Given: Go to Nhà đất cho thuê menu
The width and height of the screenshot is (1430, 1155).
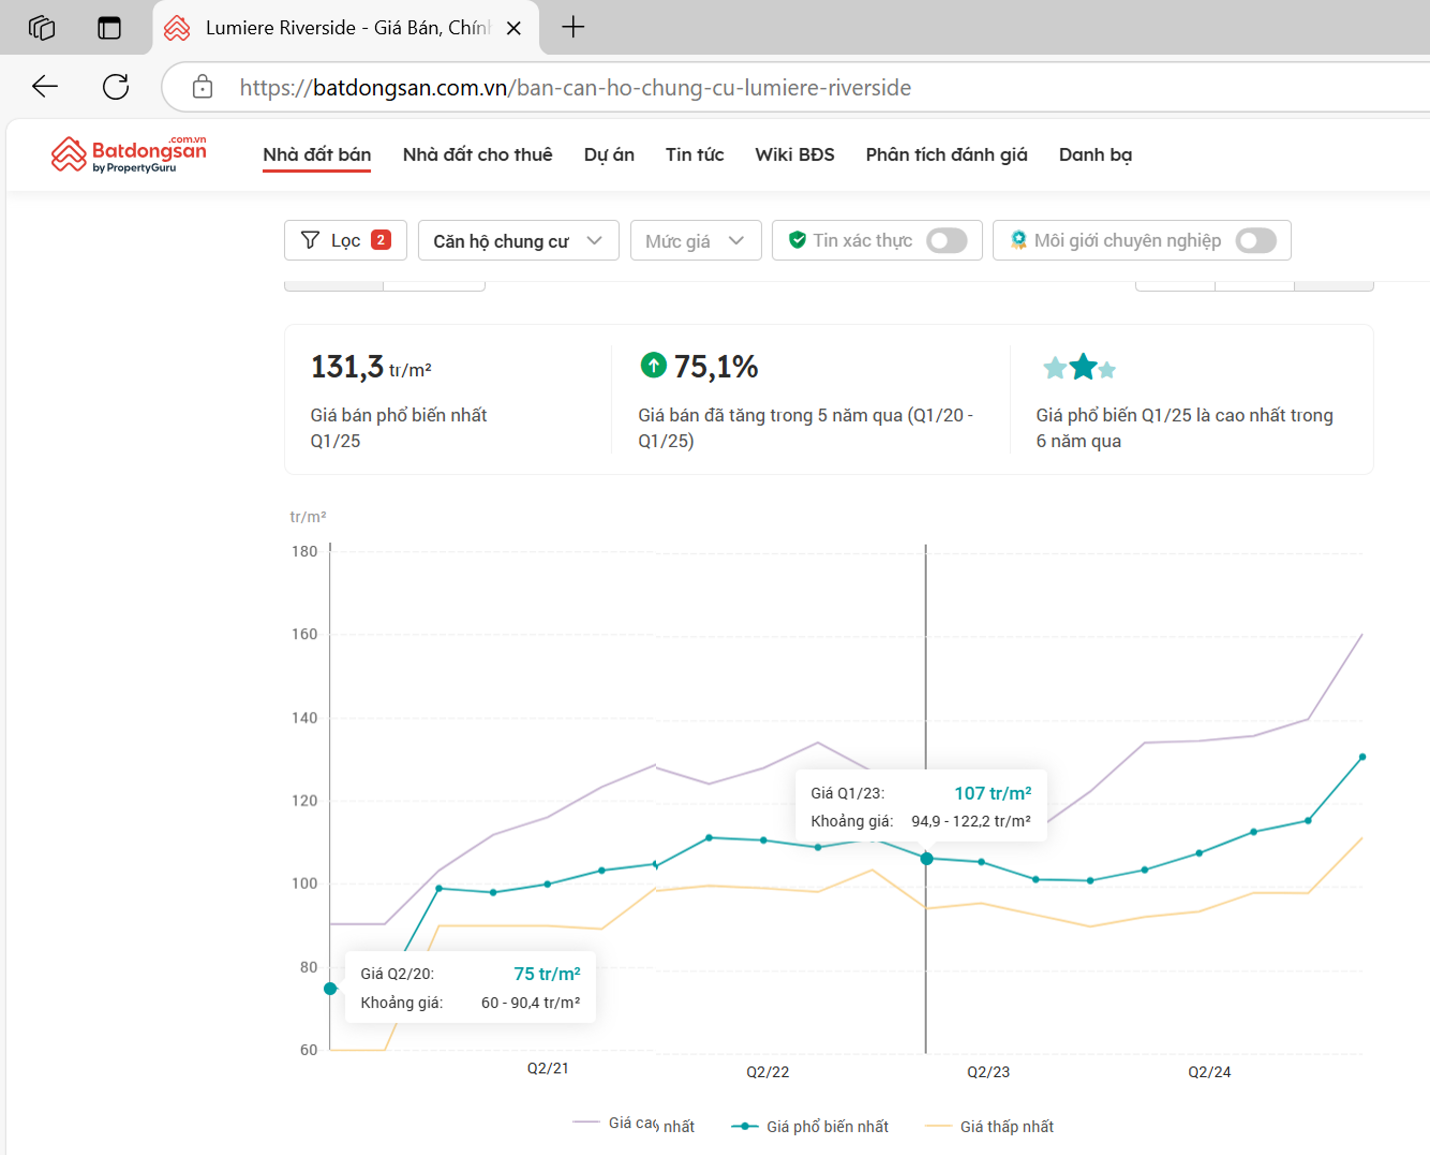Looking at the screenshot, I should (x=477, y=155).
